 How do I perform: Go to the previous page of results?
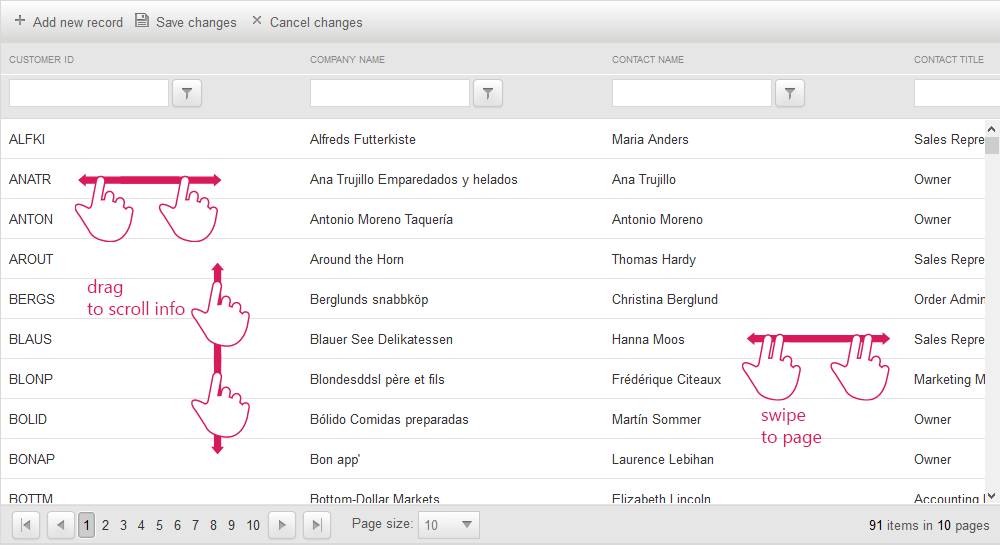[x=61, y=525]
